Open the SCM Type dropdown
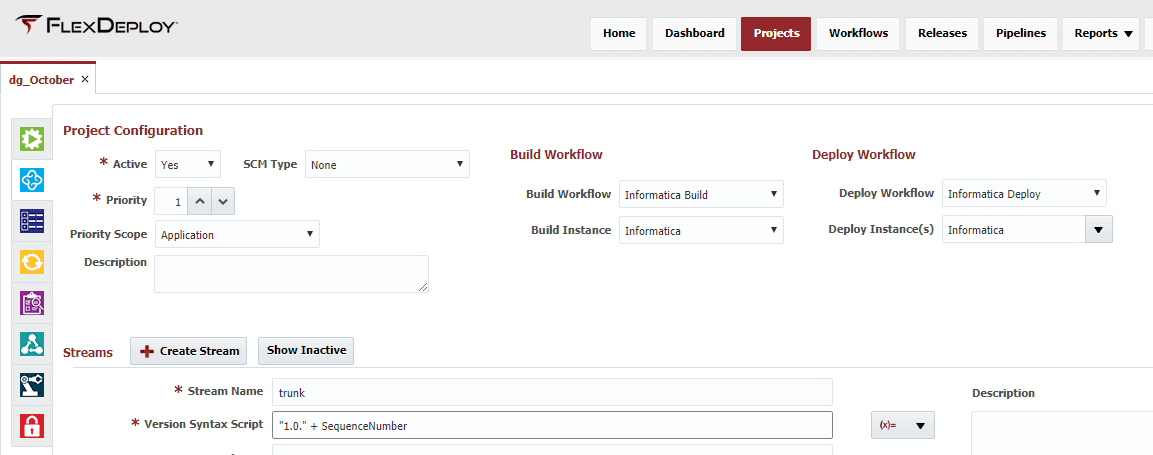1153x455 pixels. (388, 165)
